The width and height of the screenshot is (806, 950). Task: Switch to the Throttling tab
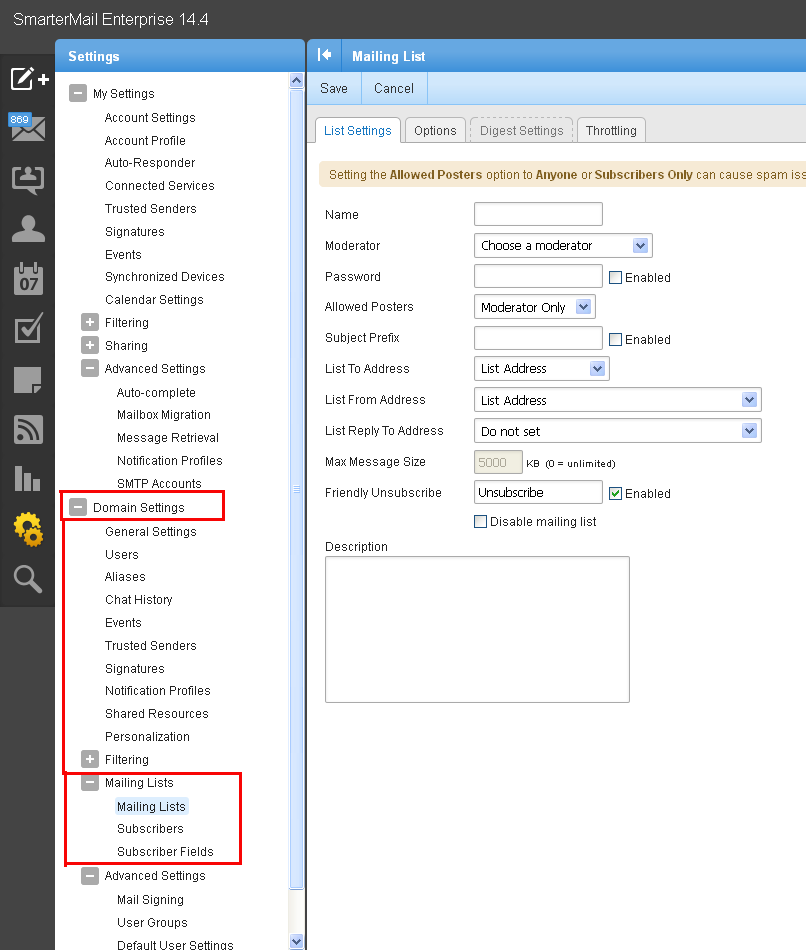click(611, 130)
